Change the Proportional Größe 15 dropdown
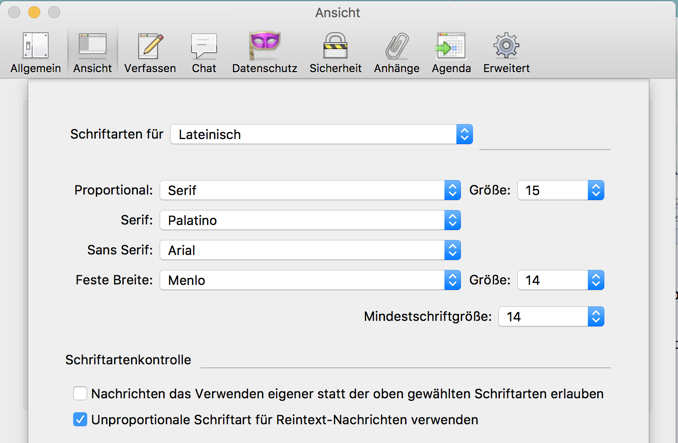Screen dimensions: 678x443 tap(560, 190)
